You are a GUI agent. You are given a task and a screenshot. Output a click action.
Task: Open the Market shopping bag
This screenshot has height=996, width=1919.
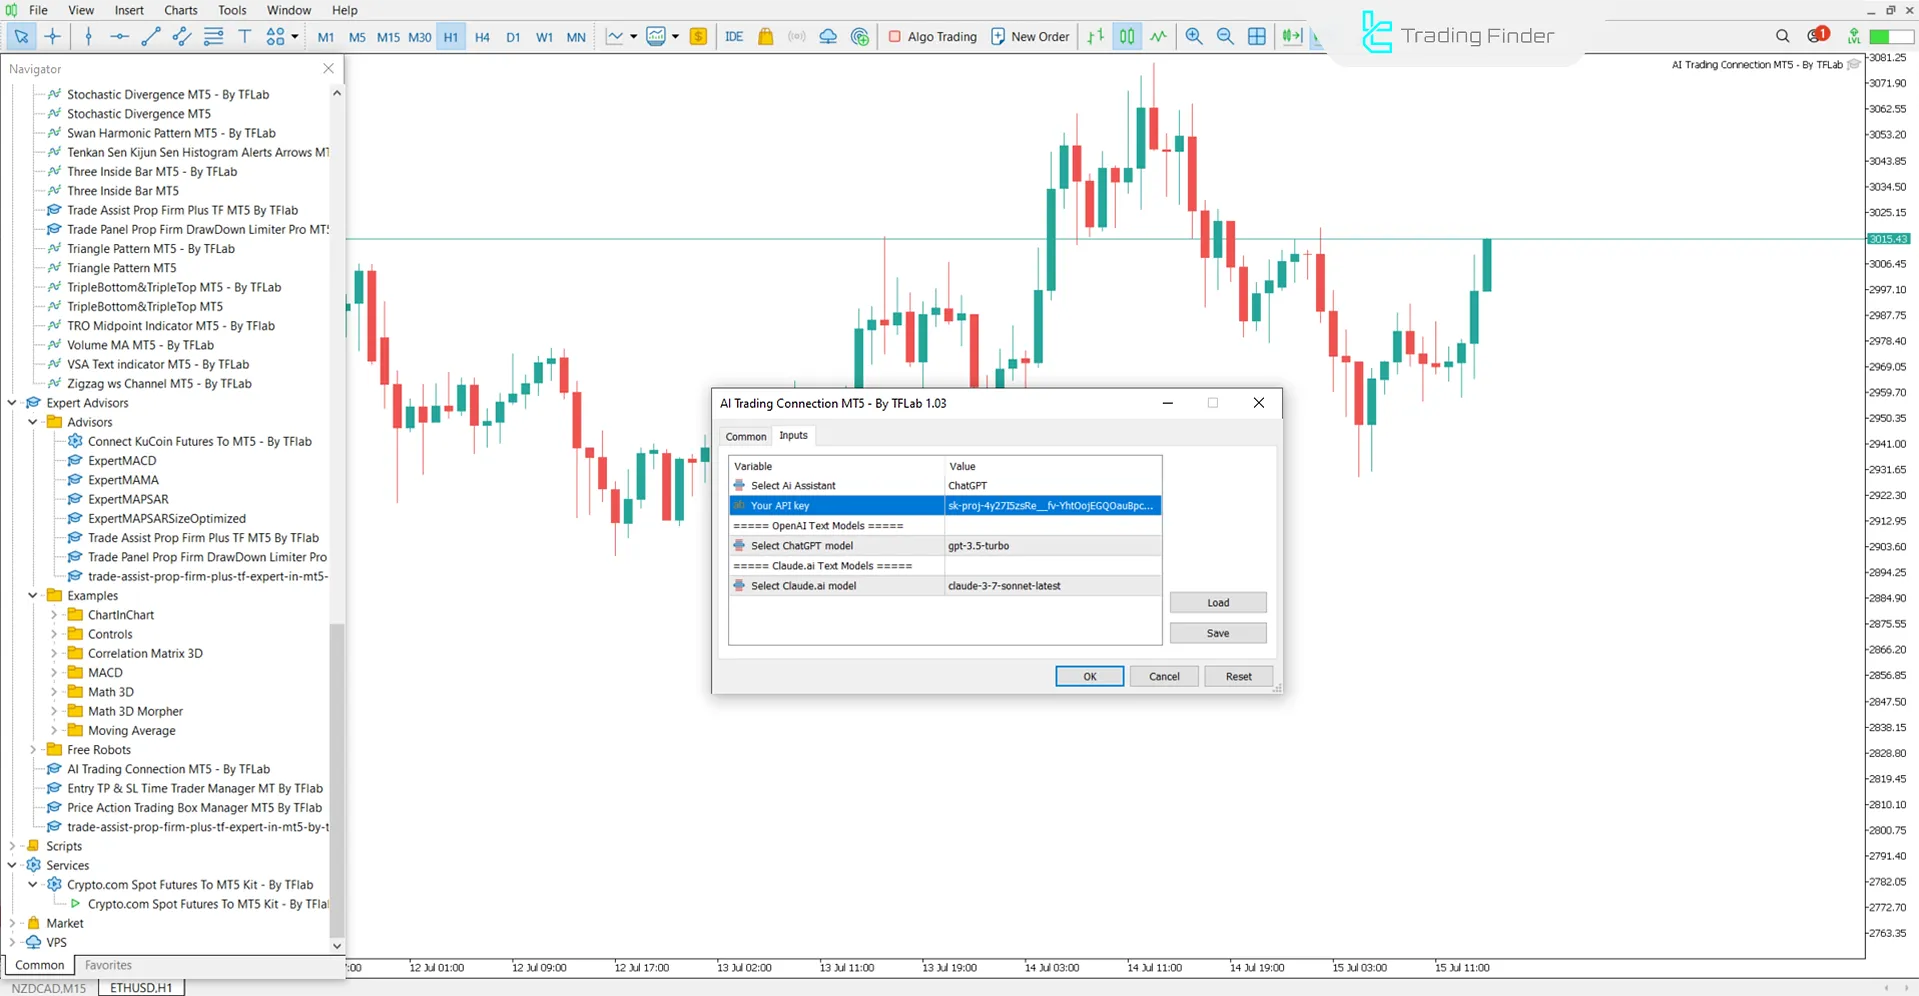click(765, 36)
